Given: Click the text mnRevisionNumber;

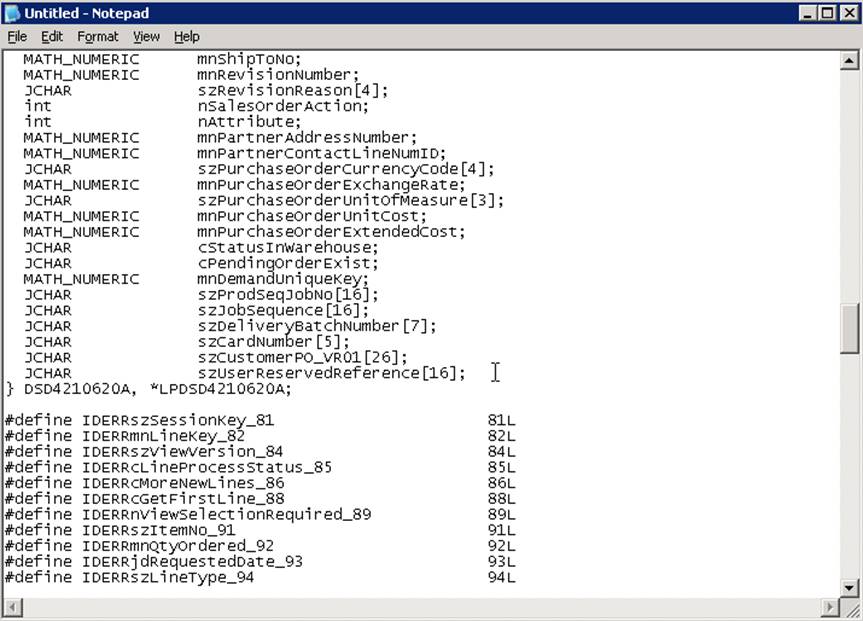Looking at the screenshot, I should point(278,74).
